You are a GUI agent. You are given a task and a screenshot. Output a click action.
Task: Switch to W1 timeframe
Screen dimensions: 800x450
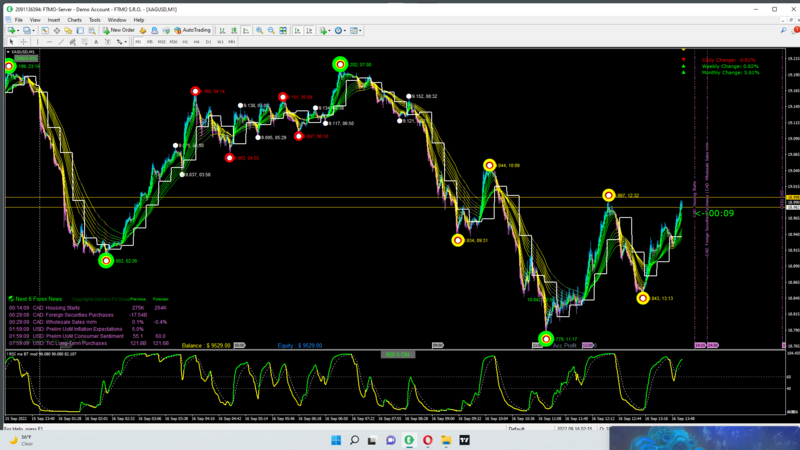click(x=220, y=42)
